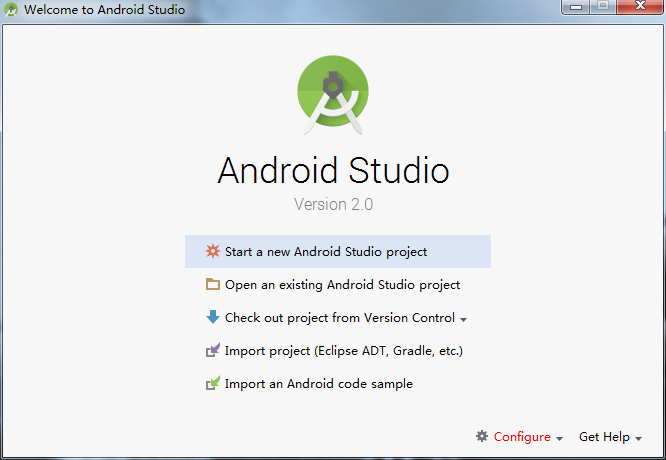This screenshot has height=460, width=666.
Task: Click the Configure gear icon
Action: click(482, 436)
